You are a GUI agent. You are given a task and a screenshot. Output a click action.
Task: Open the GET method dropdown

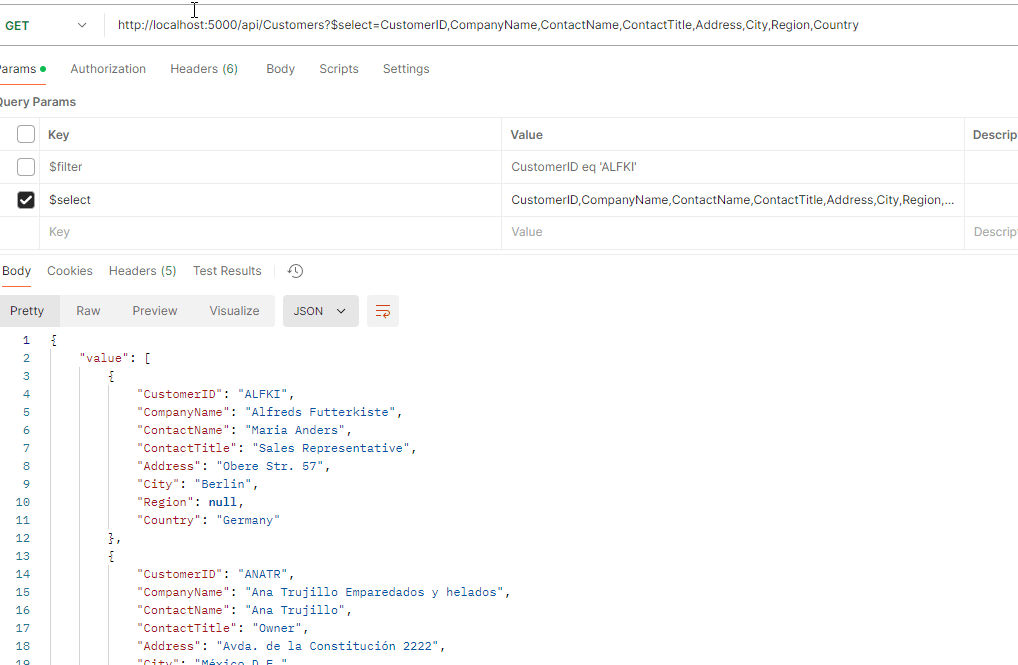[45, 25]
